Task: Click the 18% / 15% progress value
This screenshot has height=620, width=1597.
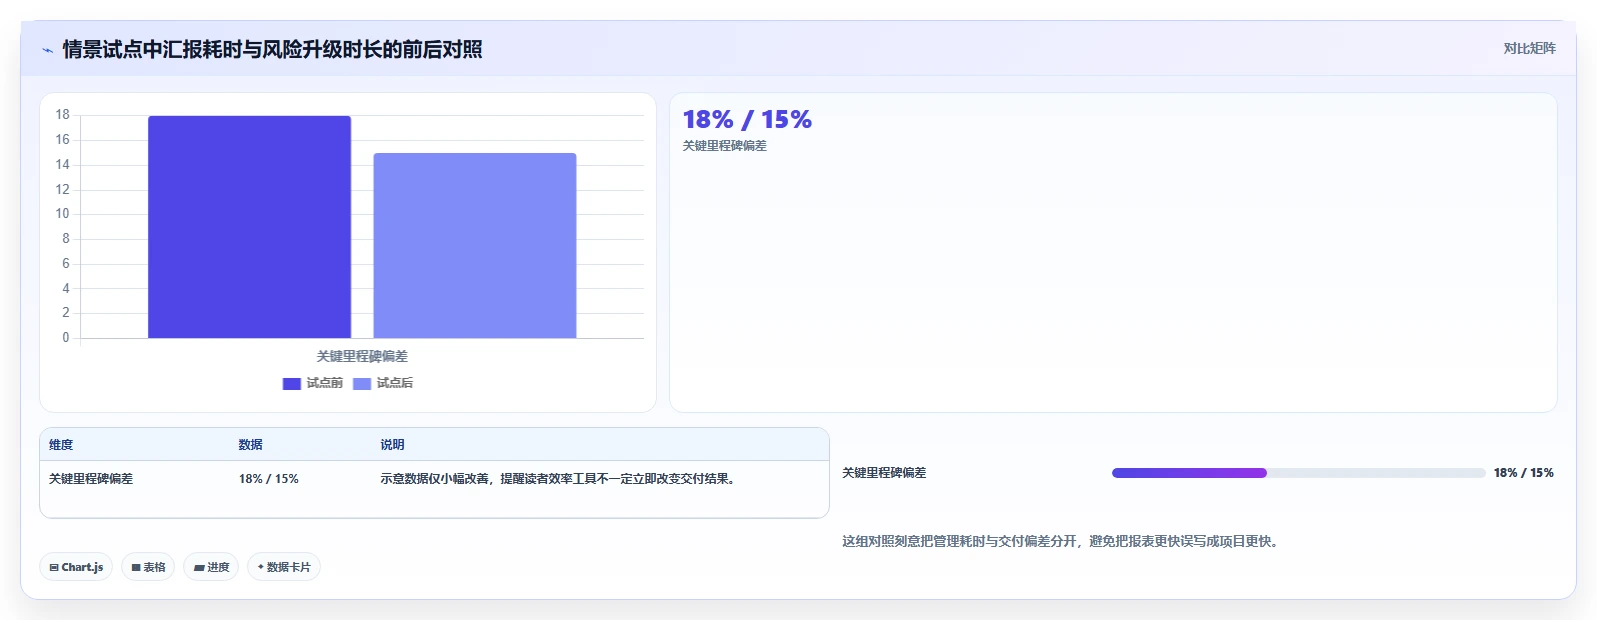Action: (1523, 473)
